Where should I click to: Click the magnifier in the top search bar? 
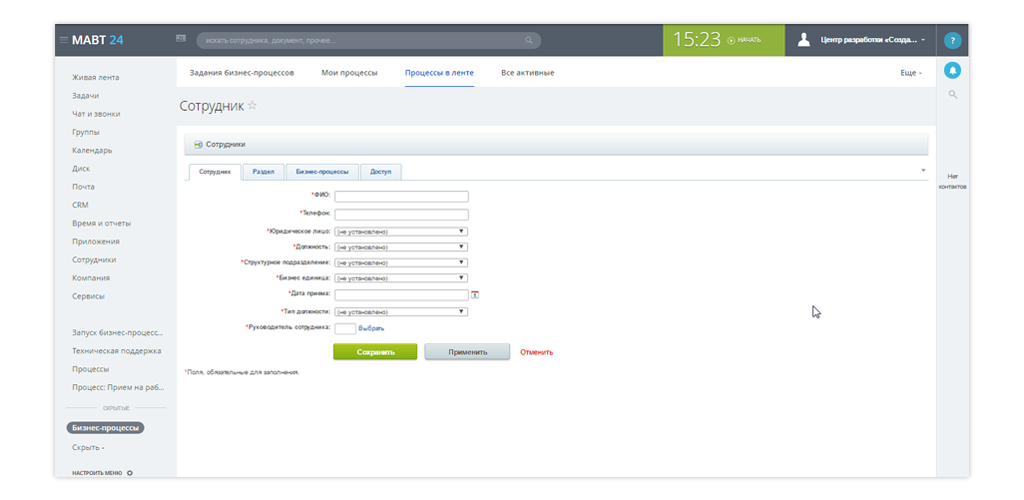point(529,40)
